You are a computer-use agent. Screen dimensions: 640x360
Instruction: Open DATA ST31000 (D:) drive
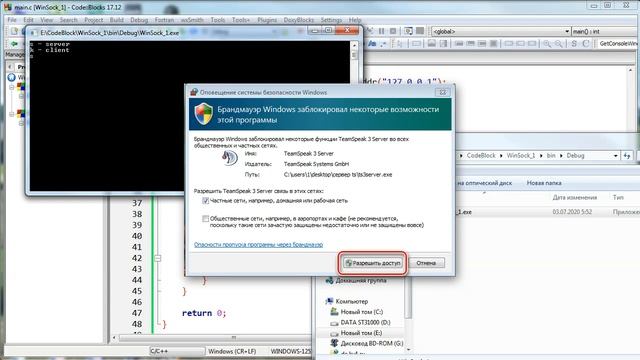point(360,322)
